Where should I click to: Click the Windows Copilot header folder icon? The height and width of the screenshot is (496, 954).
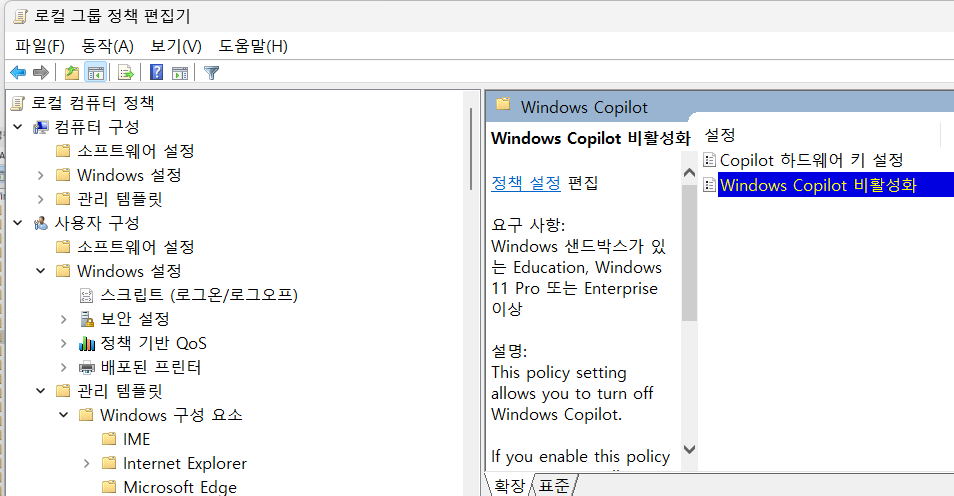pos(503,104)
